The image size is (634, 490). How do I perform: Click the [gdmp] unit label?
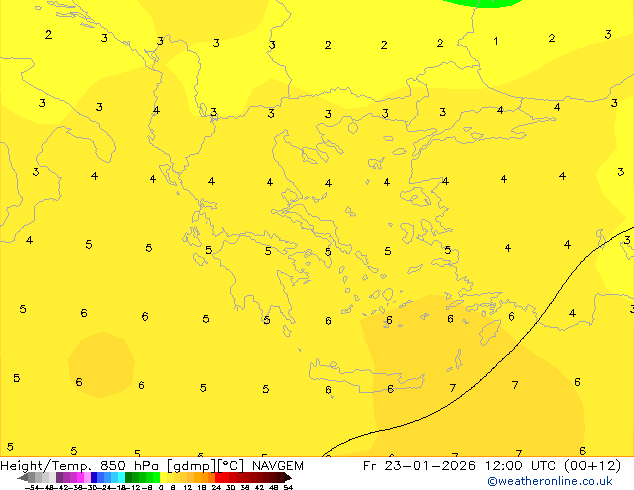coord(191,466)
